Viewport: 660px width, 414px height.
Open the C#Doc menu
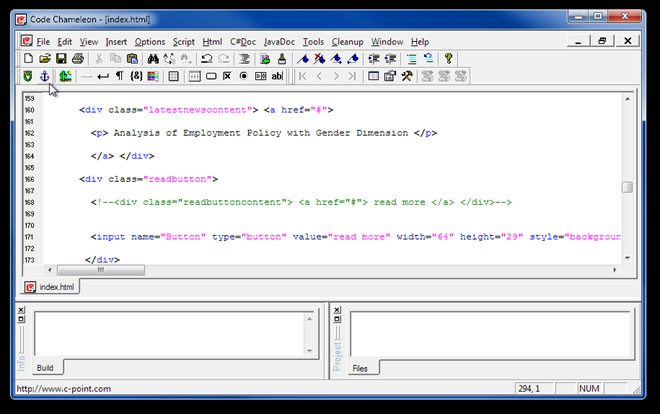[243, 42]
